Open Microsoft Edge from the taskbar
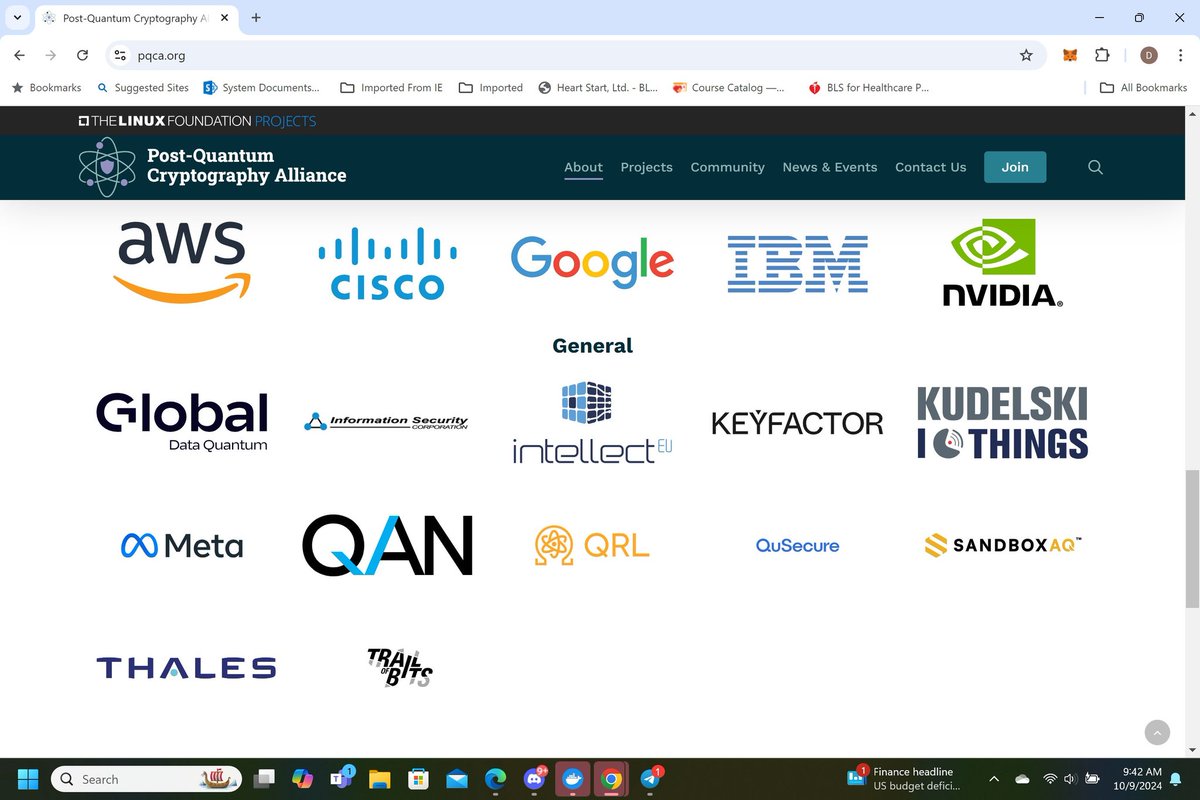Image resolution: width=1200 pixels, height=800 pixels. [x=495, y=779]
